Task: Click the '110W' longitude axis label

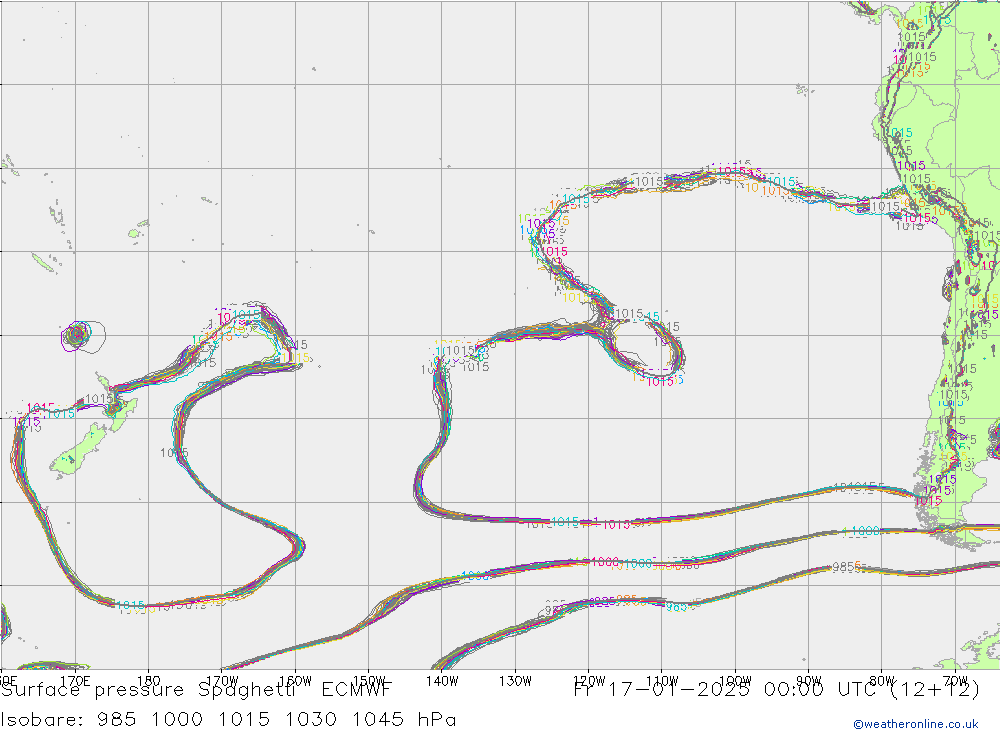Action: [662, 681]
